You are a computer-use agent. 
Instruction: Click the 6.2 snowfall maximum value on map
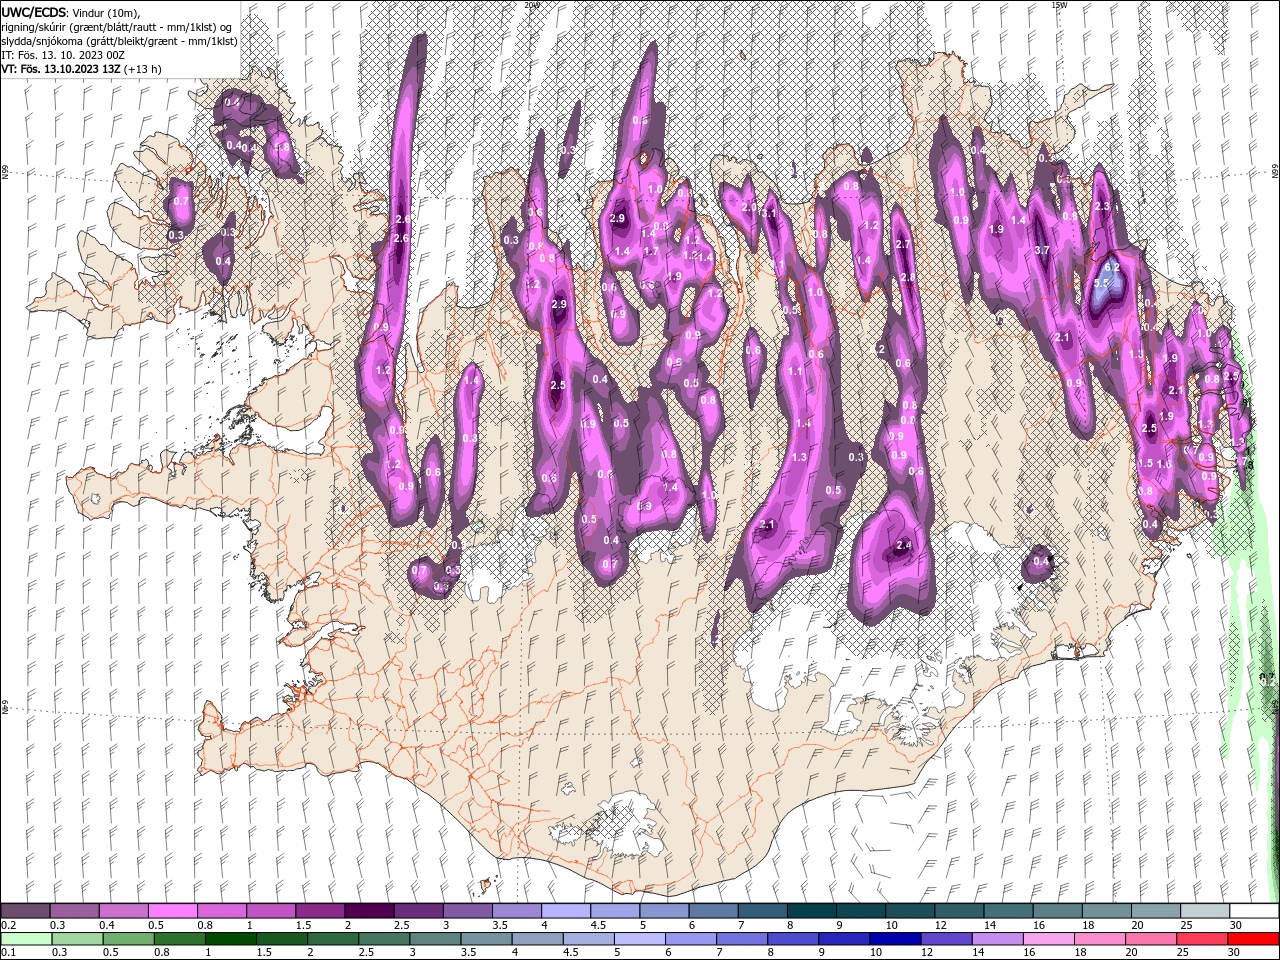coord(1110,268)
